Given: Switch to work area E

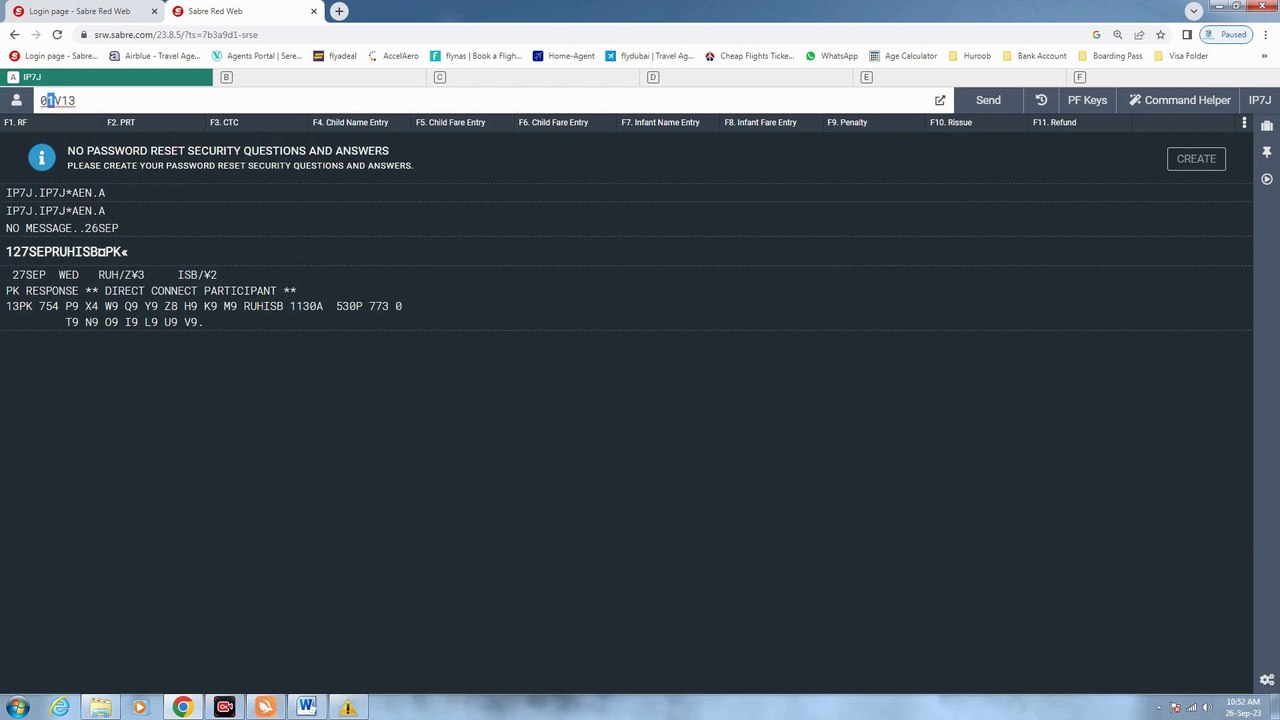Looking at the screenshot, I should (x=960, y=77).
